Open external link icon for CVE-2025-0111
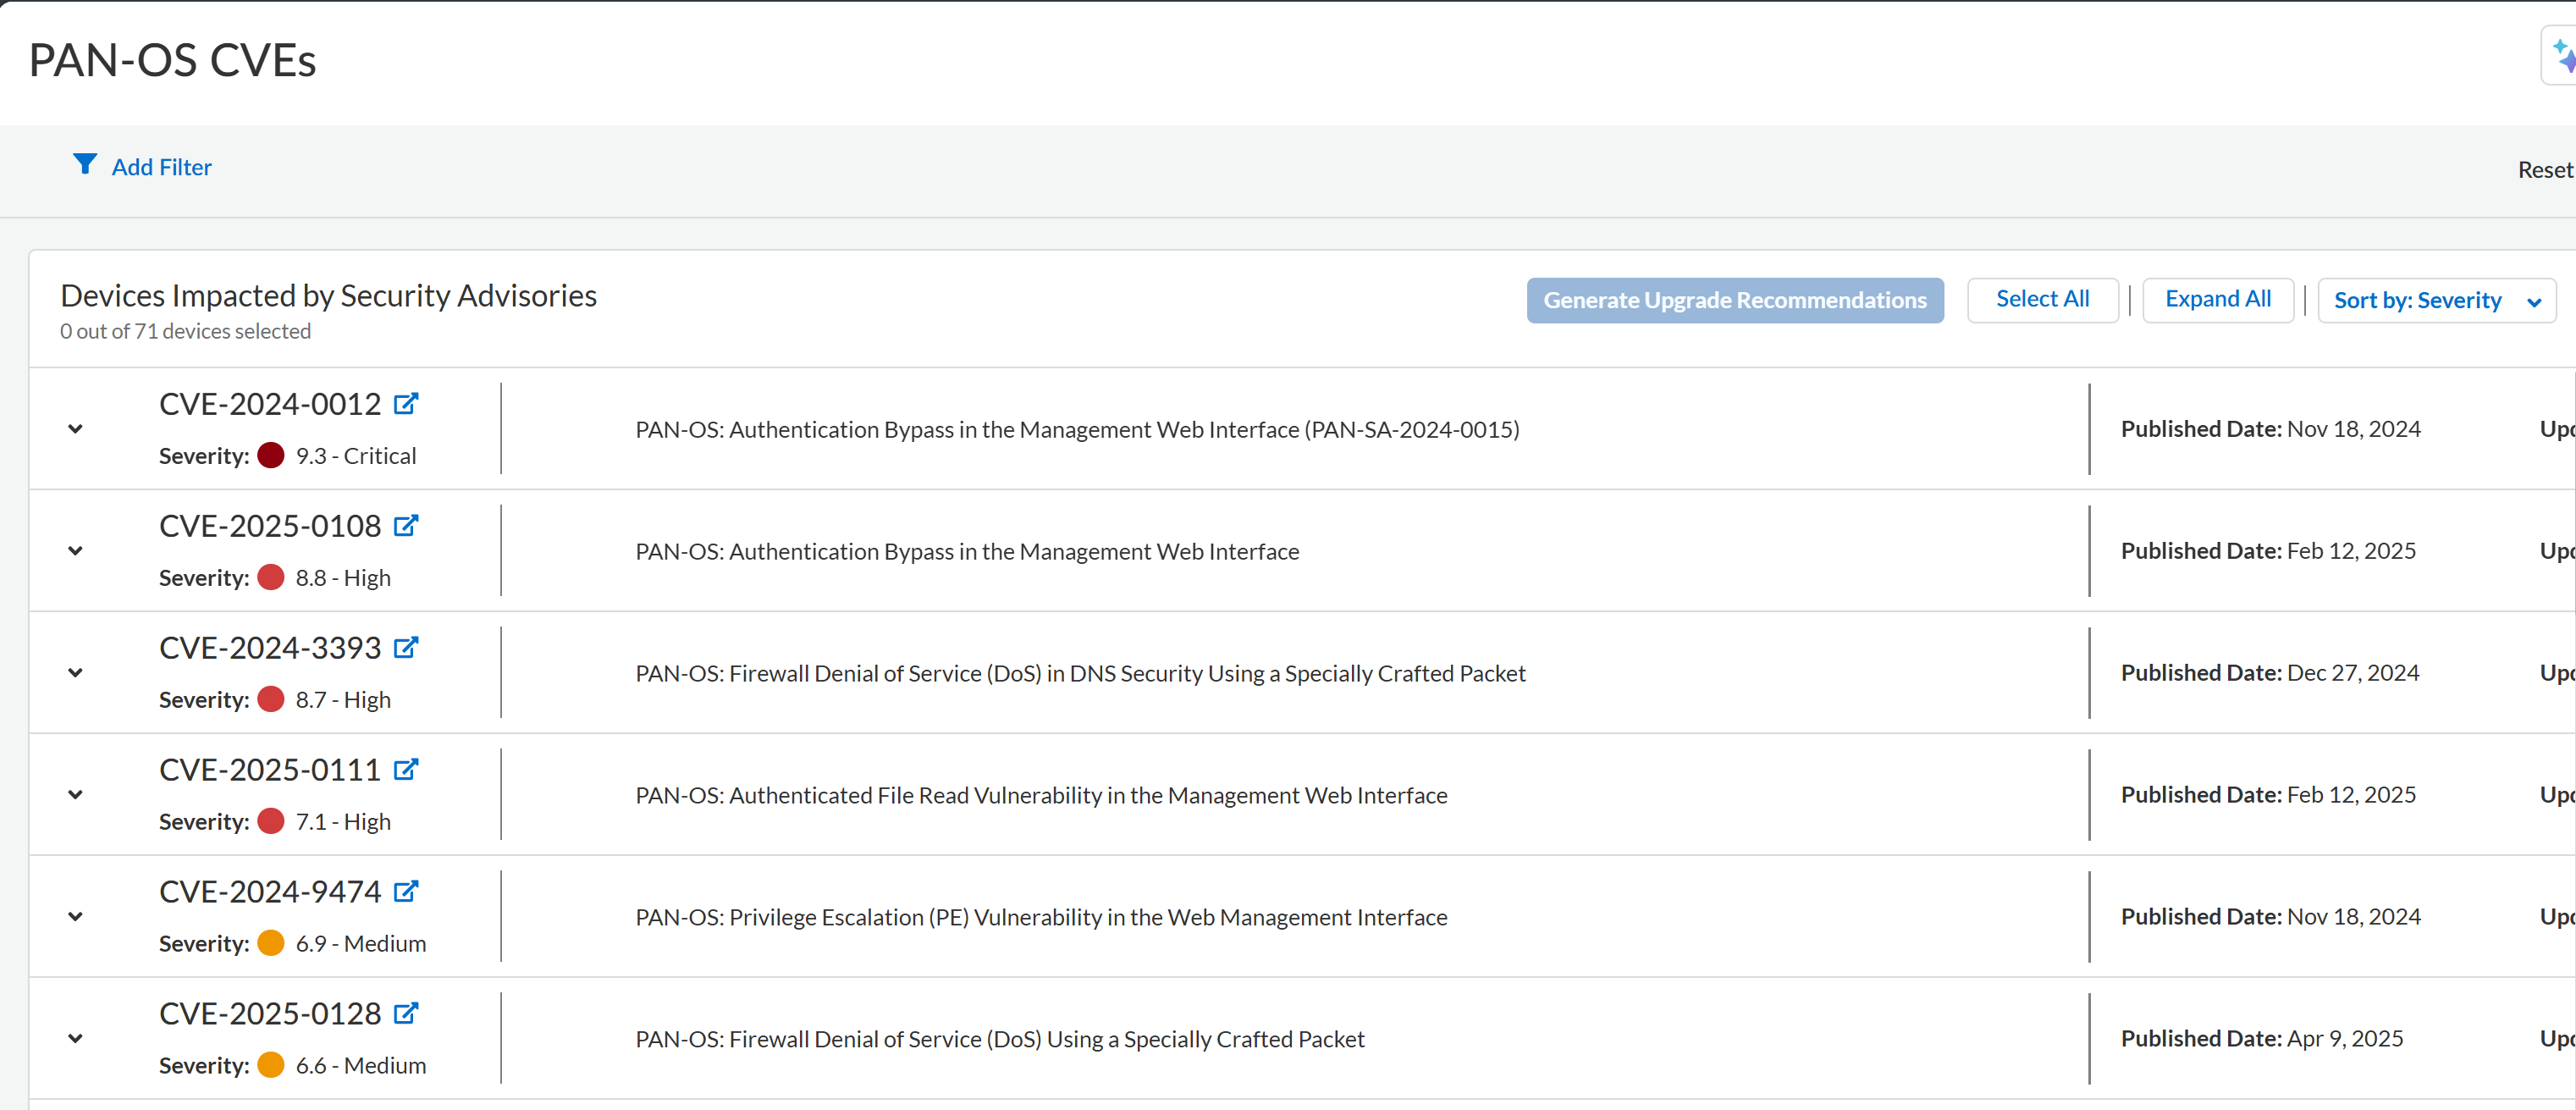The width and height of the screenshot is (2576, 1110). [x=405, y=770]
